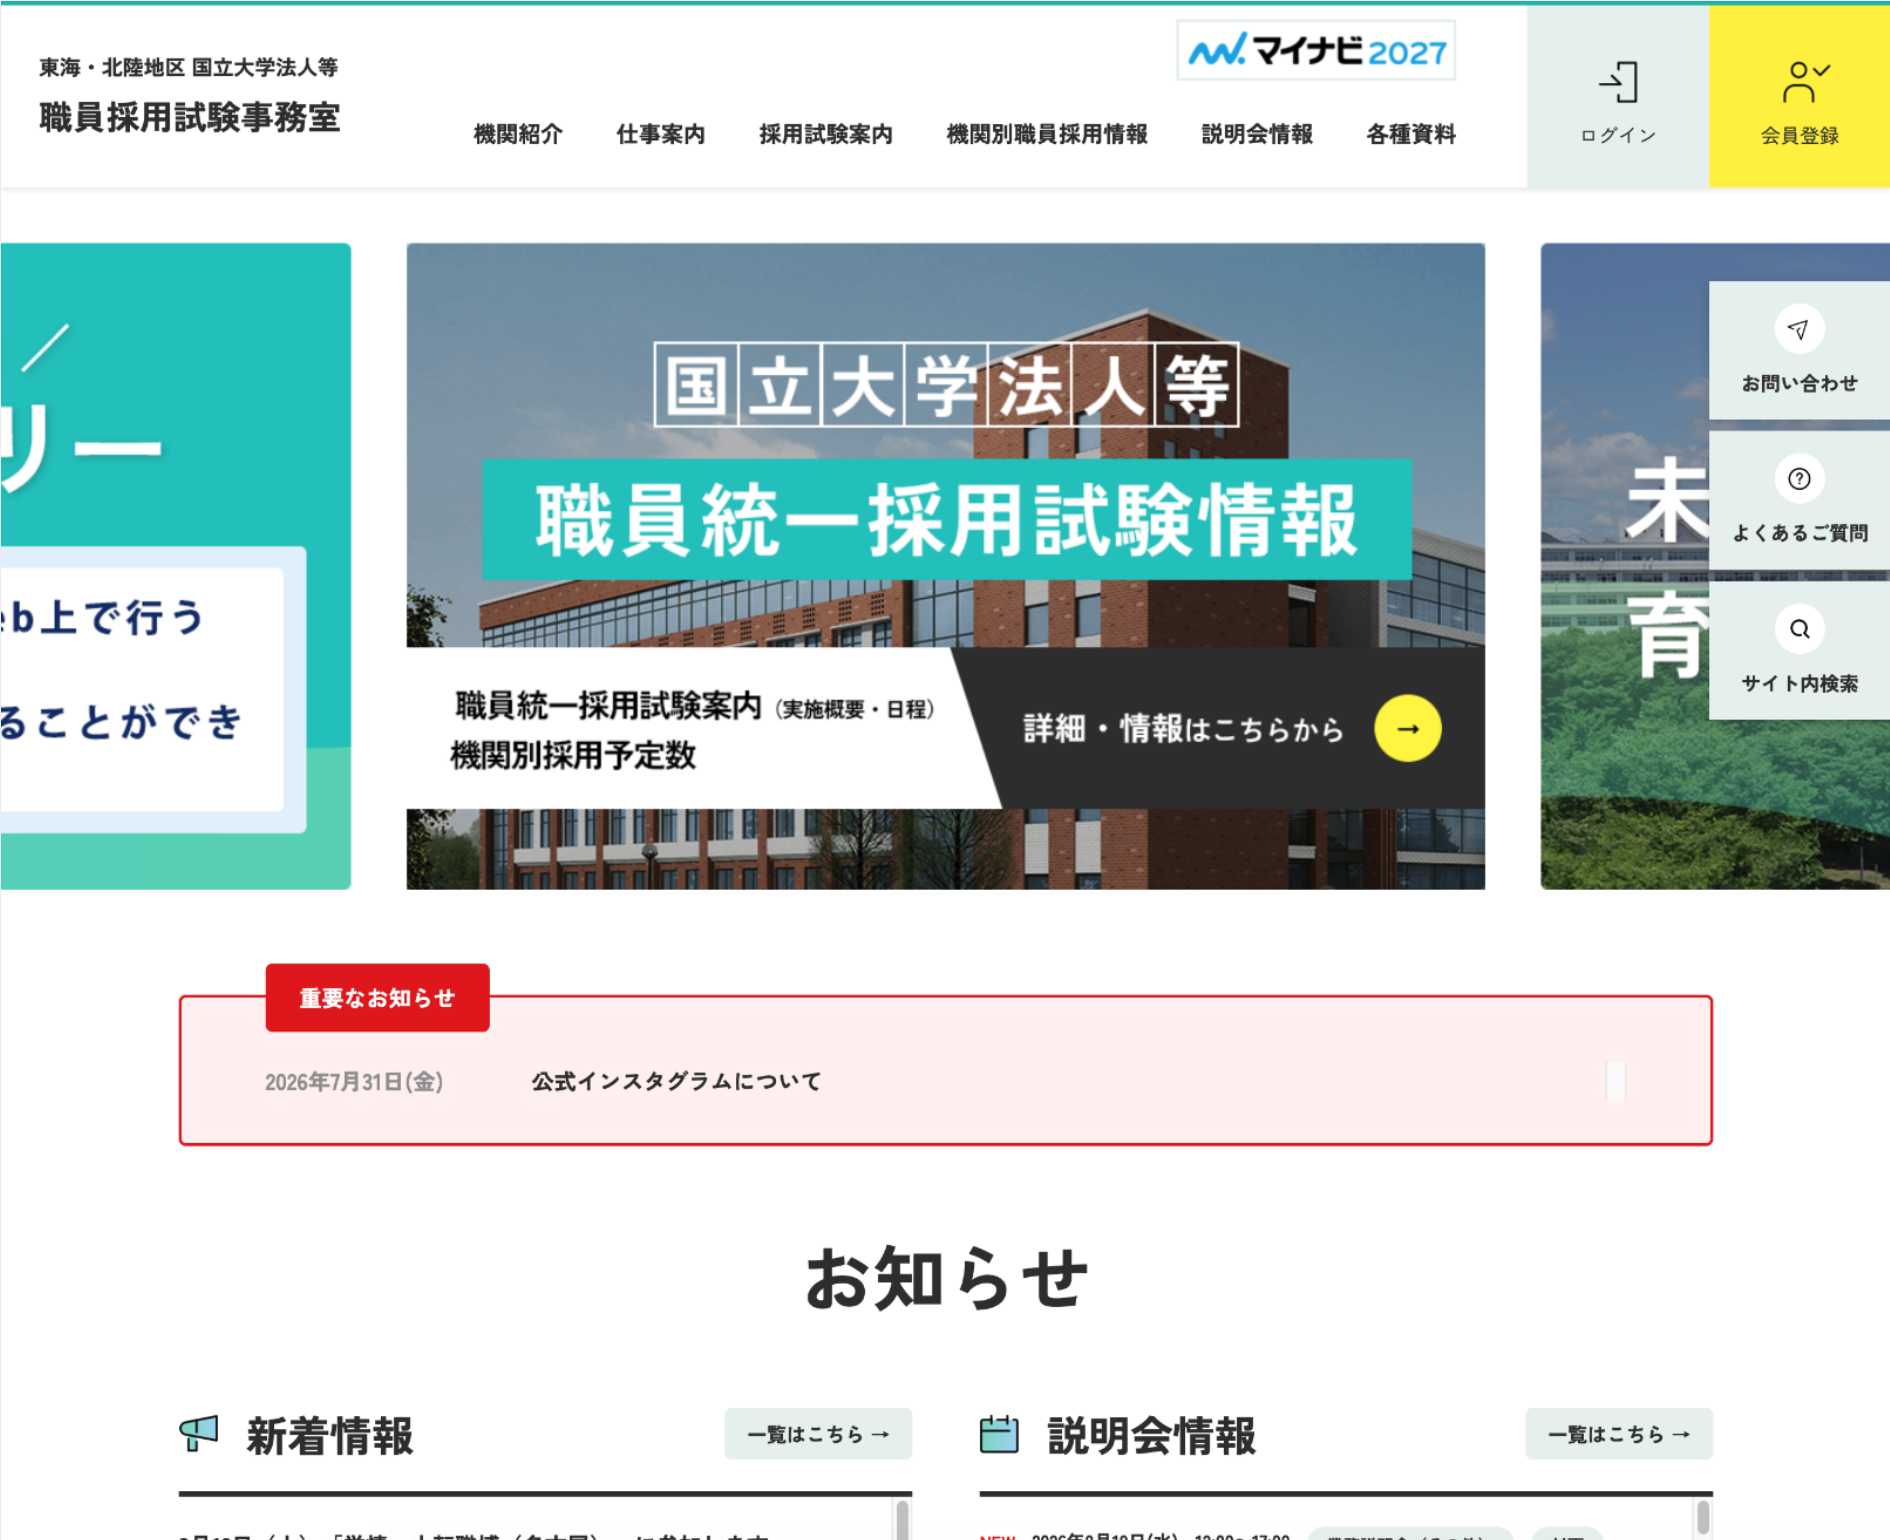
Task: Go to 説明会情報 navigation item
Action: (1257, 134)
